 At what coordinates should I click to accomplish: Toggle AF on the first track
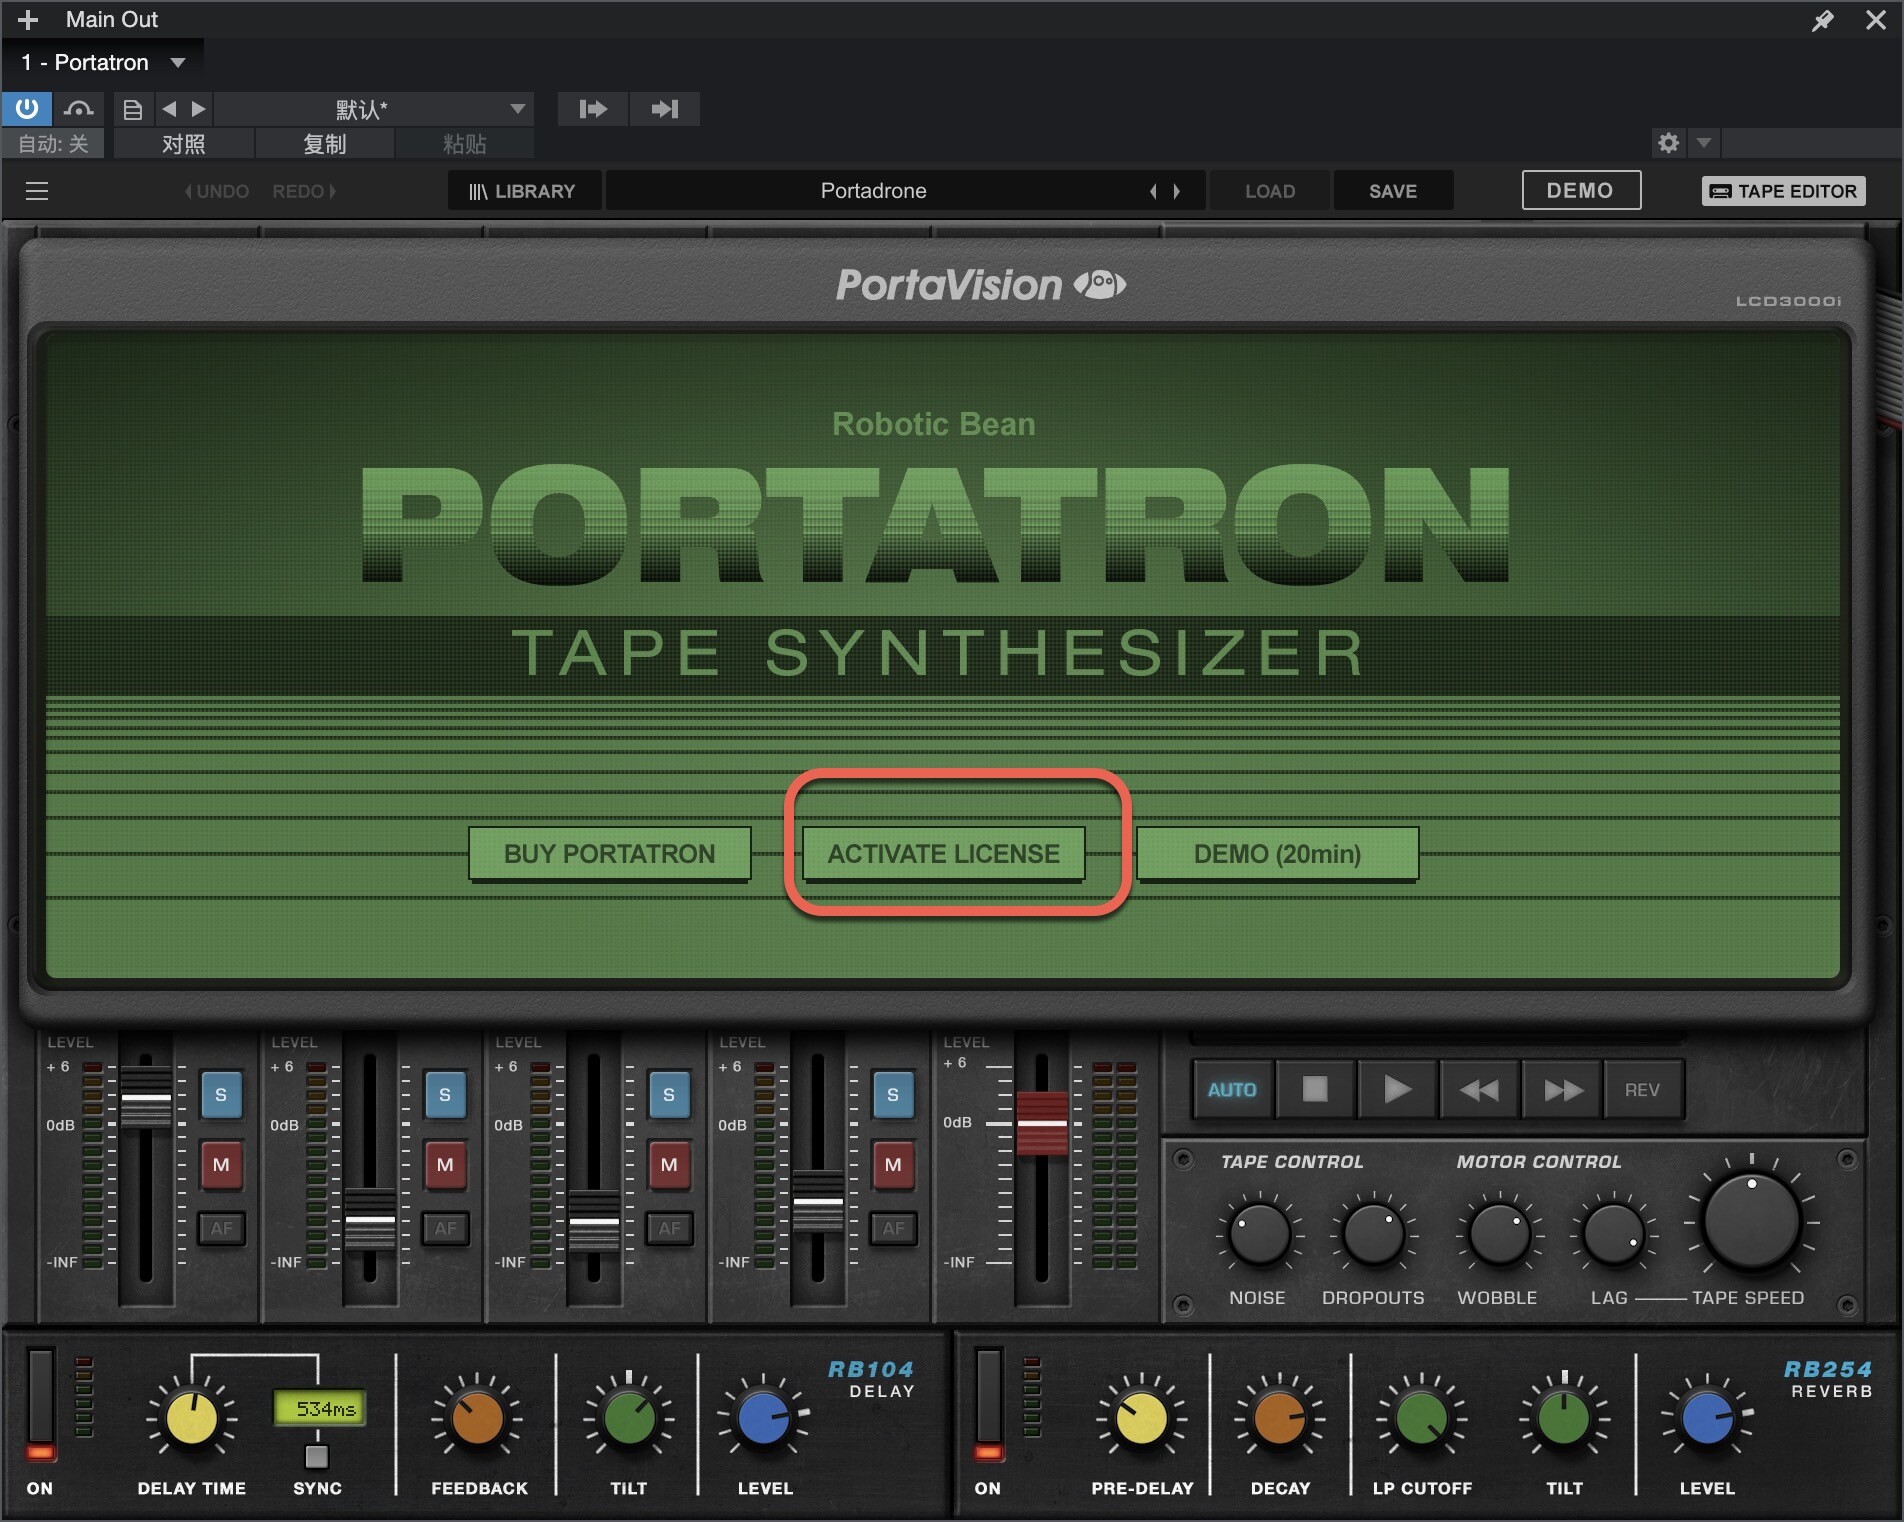coord(221,1228)
